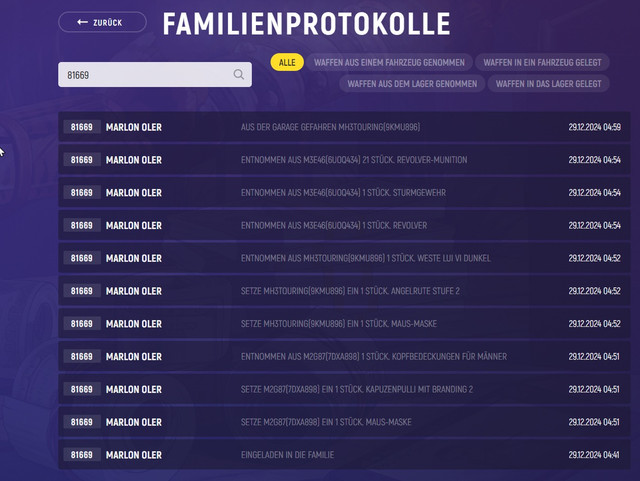Select the Weste Lui Vi Dunkel entry
Image resolution: width=640 pixels, height=481 pixels.
(344, 258)
